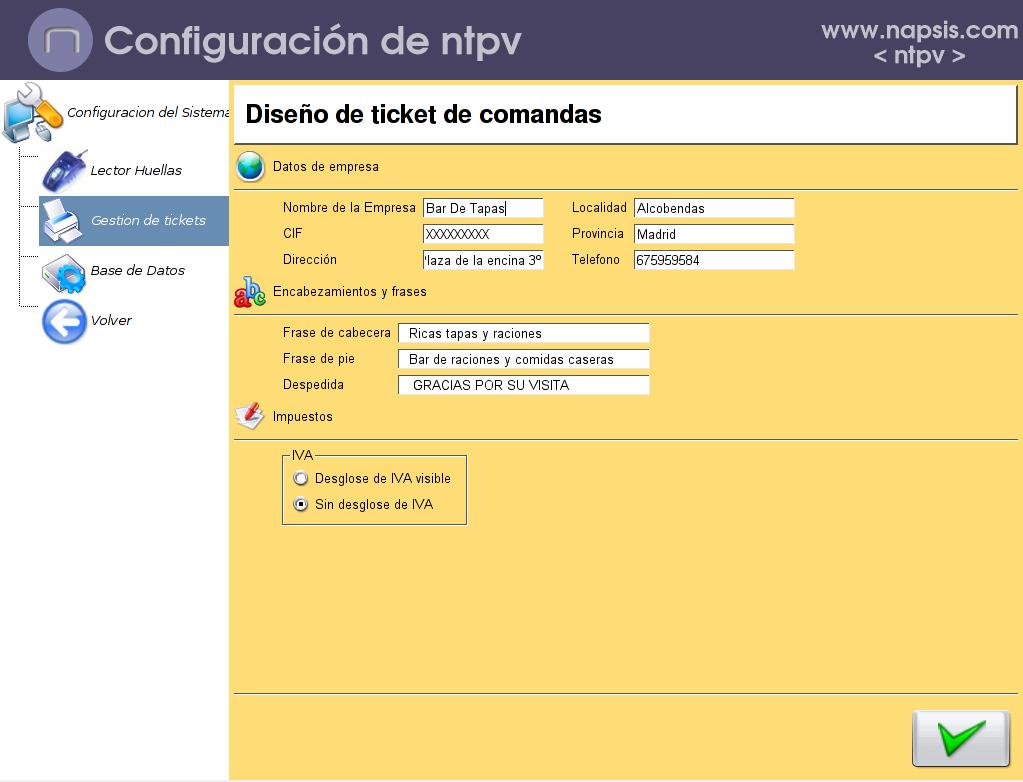1023x782 pixels.
Task: Click the Napsis logo icon in header
Action: pos(60,40)
